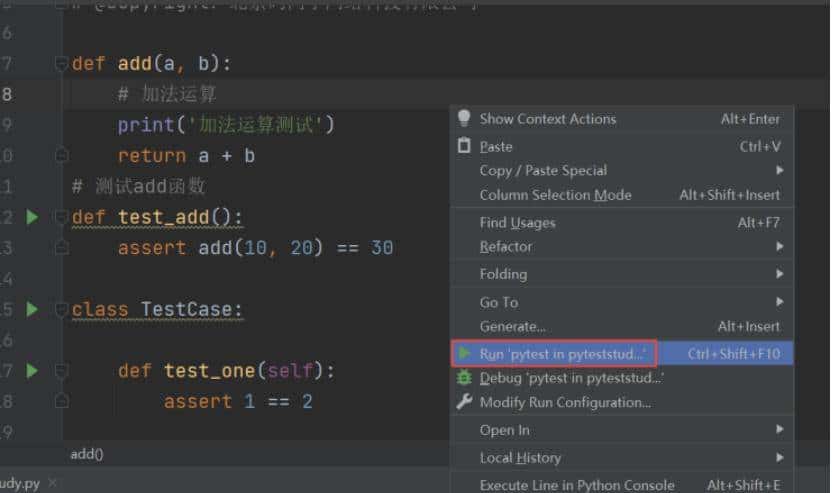Click the test_add function name

click(163, 217)
